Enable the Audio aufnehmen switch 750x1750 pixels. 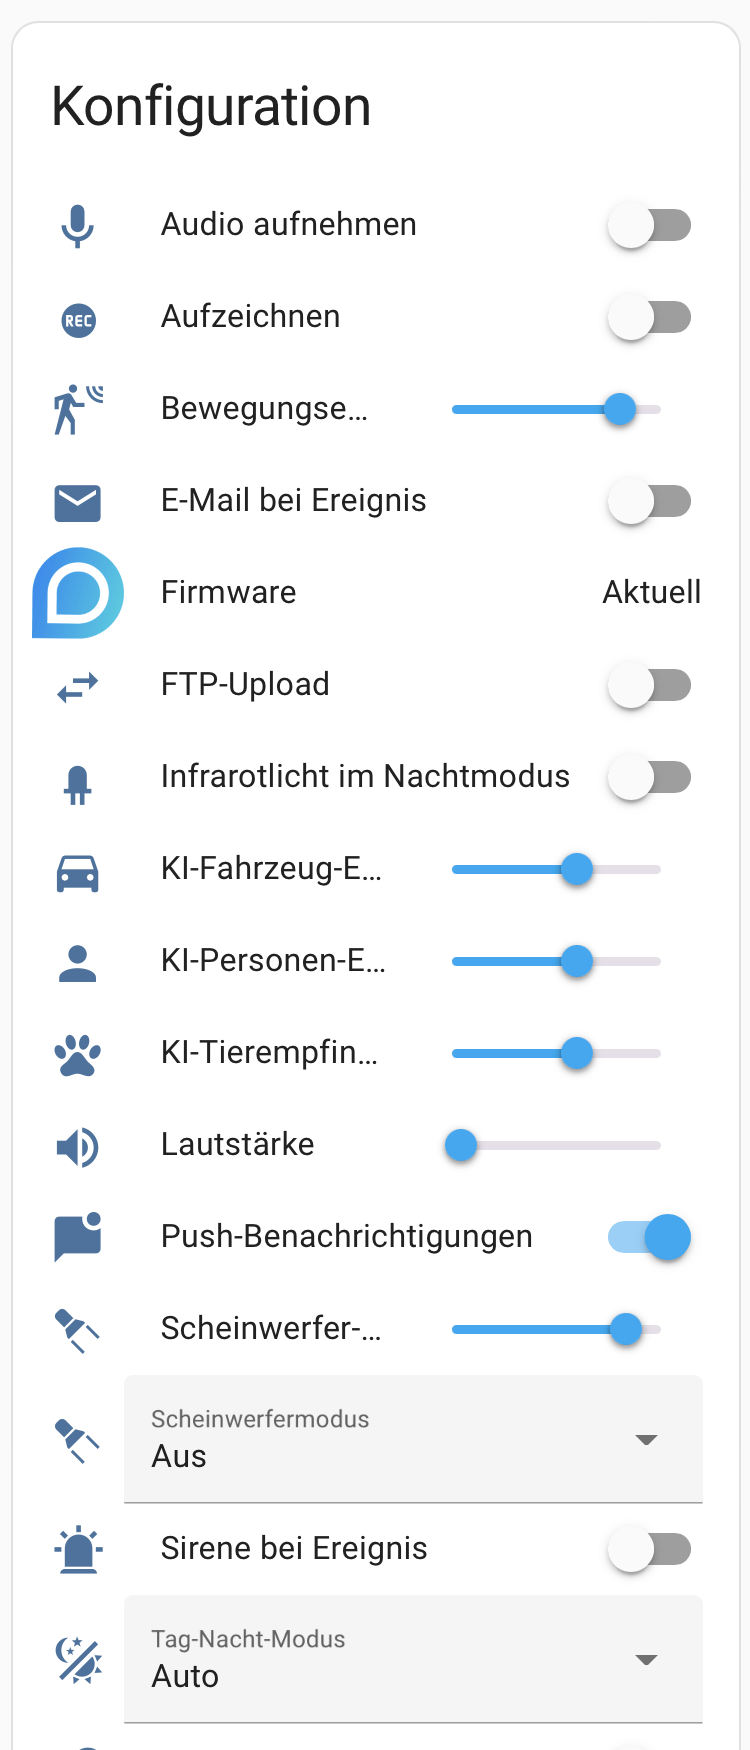649,225
